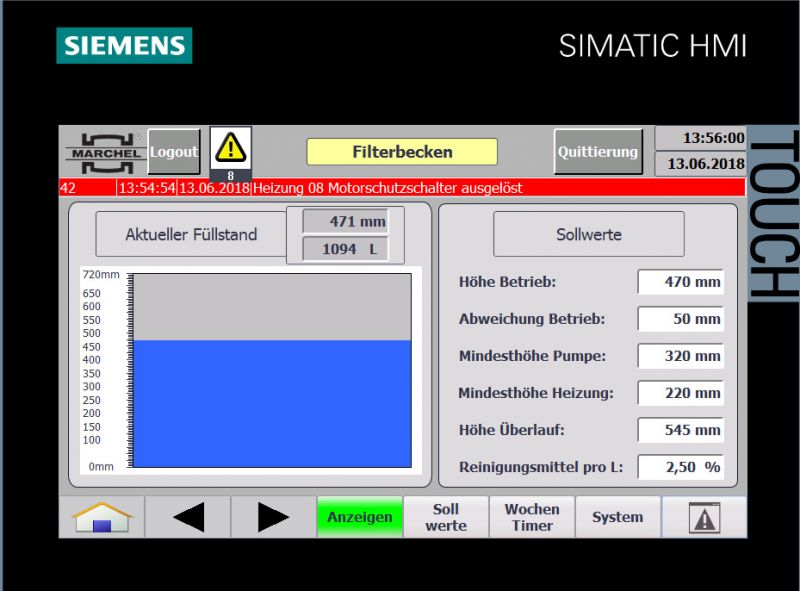
Task: Click the red alarm message line
Action: click(x=402, y=188)
